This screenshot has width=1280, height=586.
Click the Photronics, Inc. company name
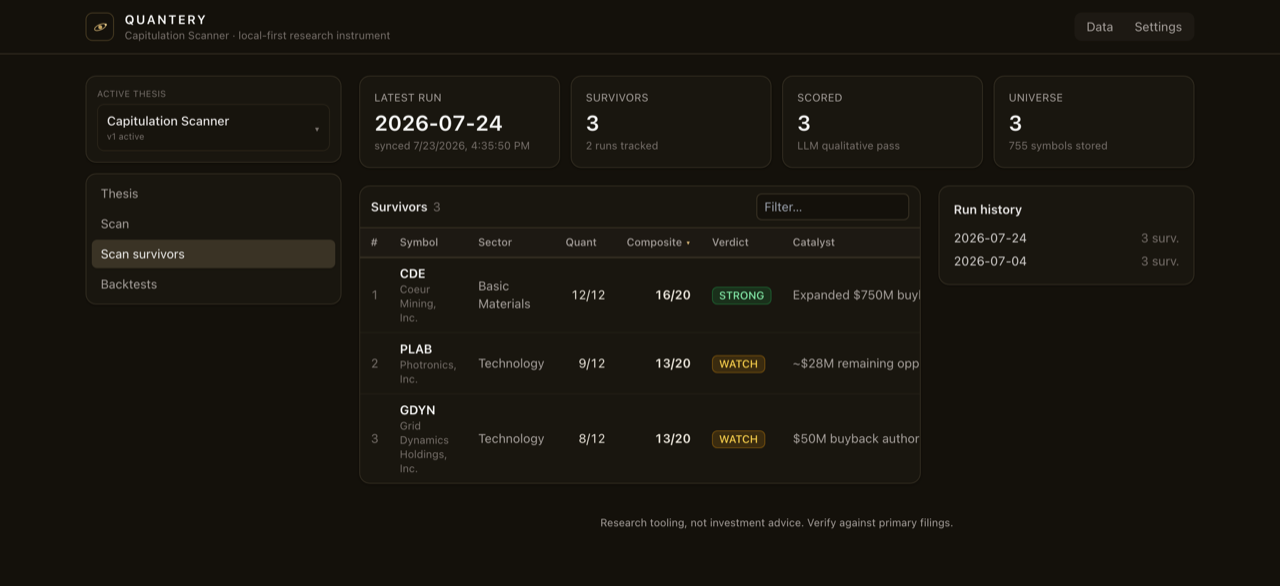(428, 372)
